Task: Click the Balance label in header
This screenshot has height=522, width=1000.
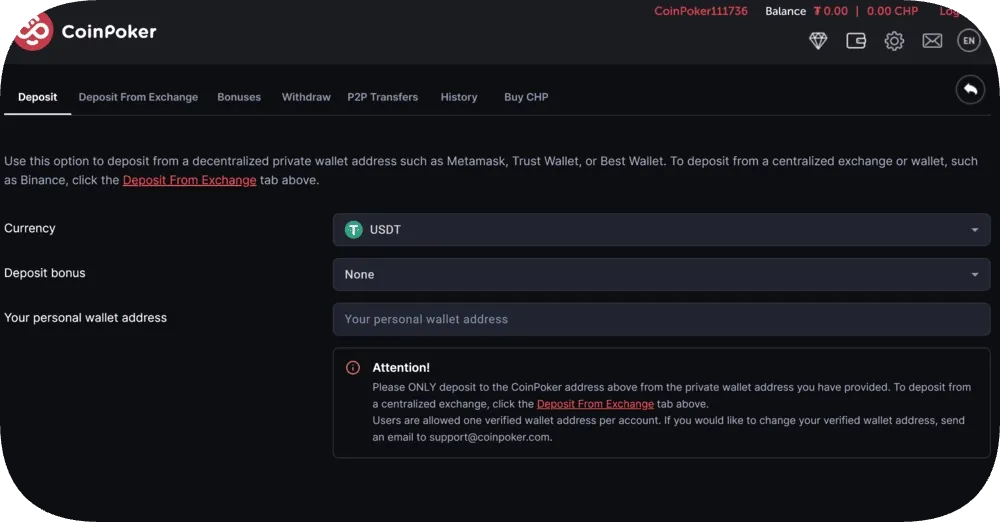Action: (x=786, y=11)
